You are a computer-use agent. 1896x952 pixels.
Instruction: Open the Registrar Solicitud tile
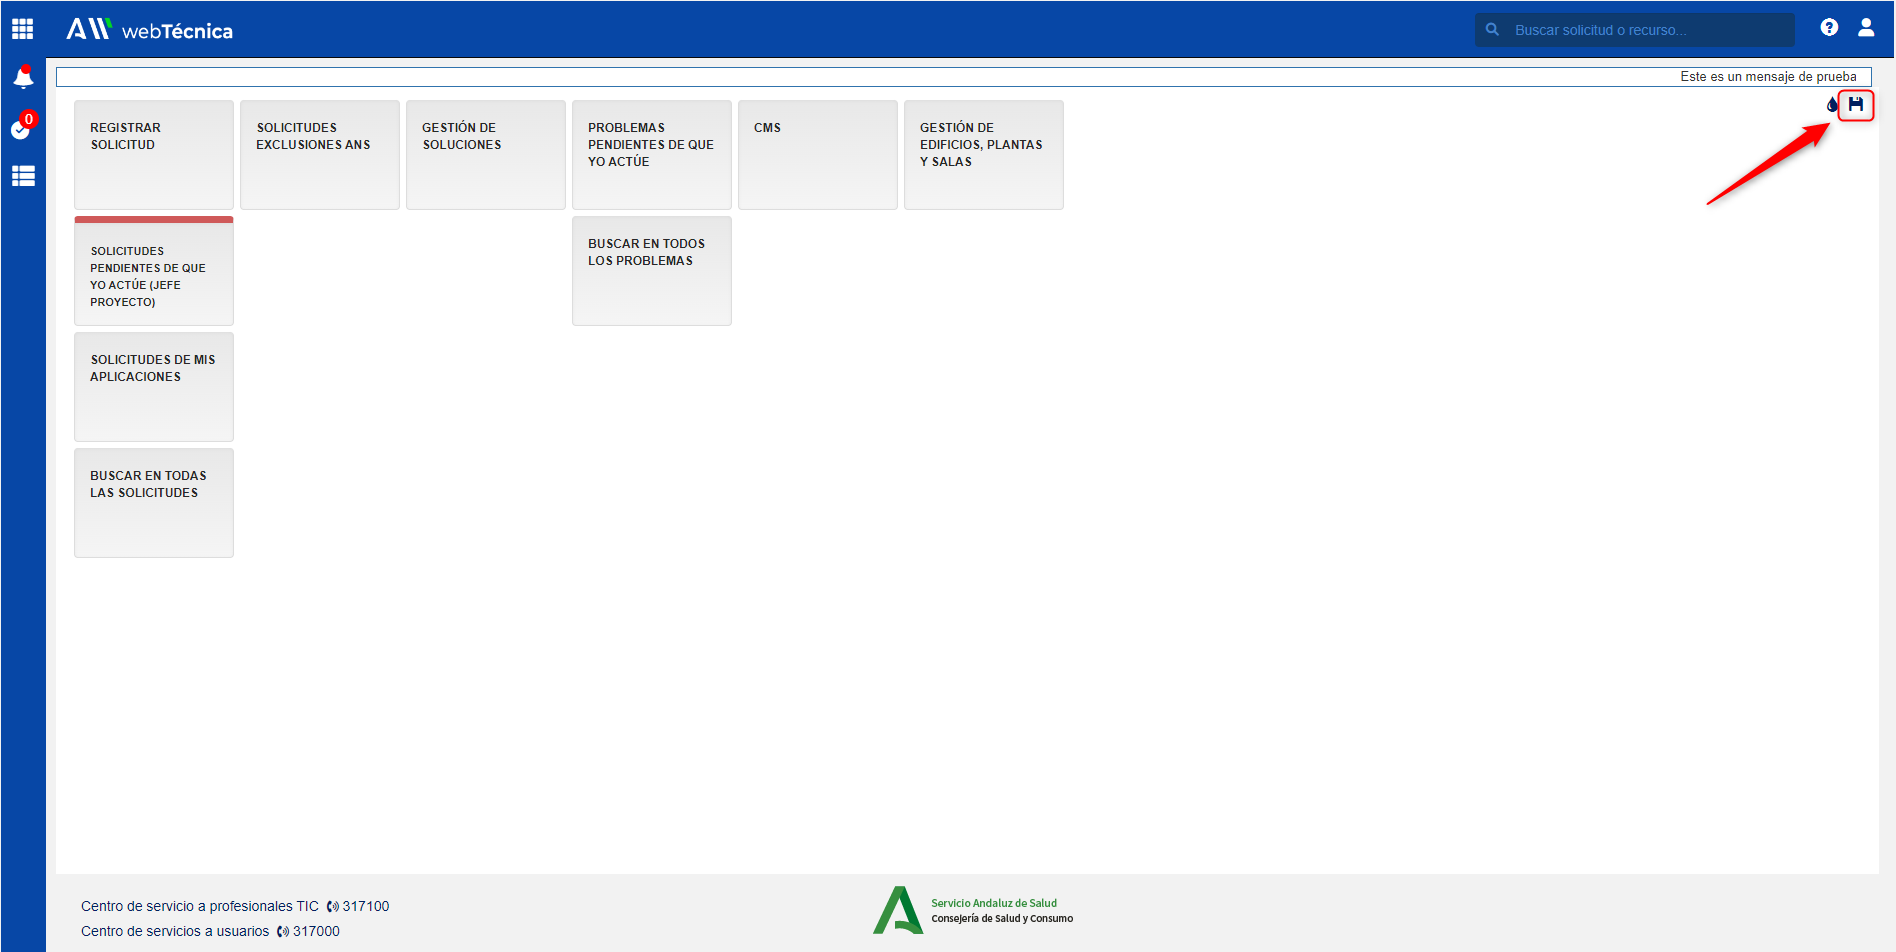[154, 155]
